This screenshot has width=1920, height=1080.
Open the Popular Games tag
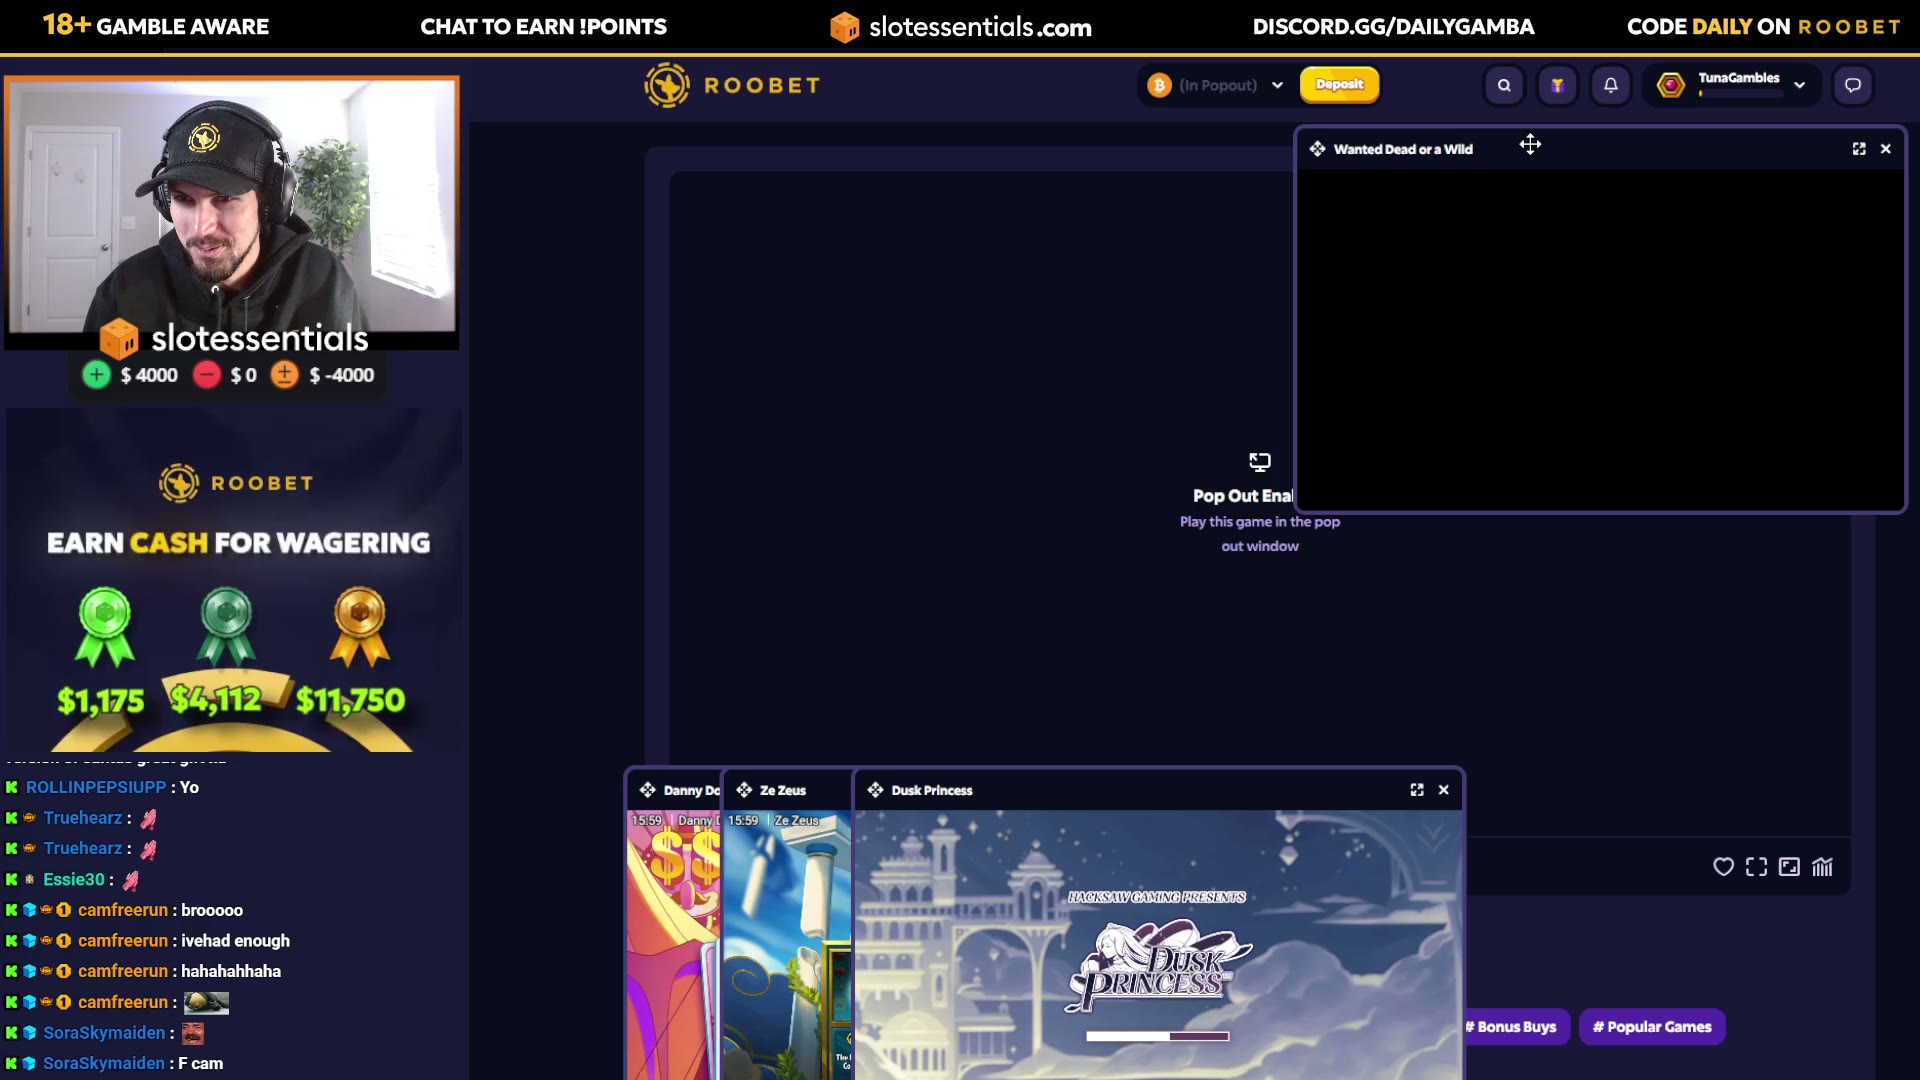pyautogui.click(x=1652, y=1027)
